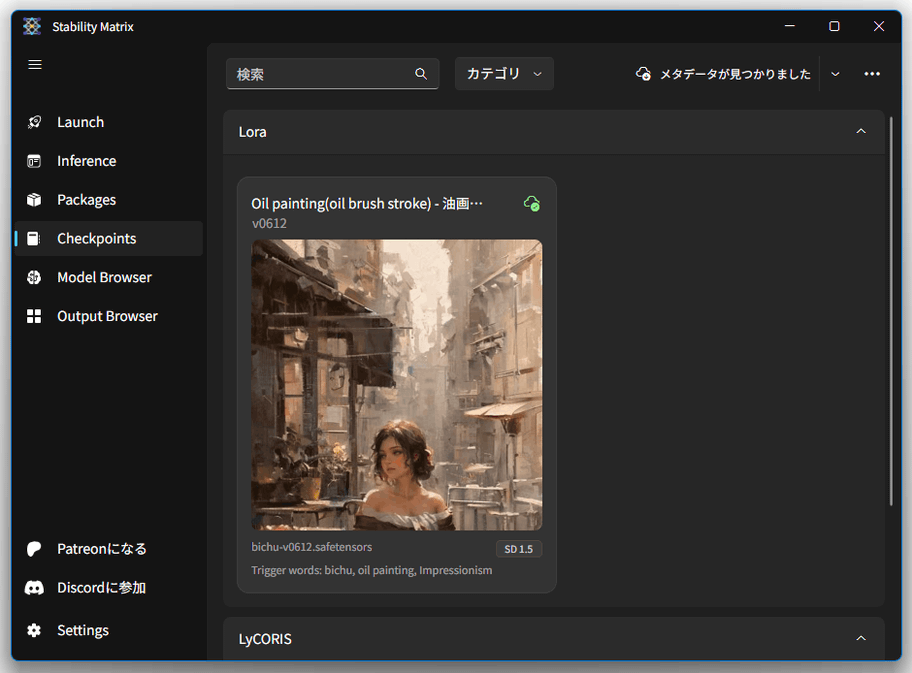Minimize the Stability Matrix window
The image size is (912, 673).
790,26
